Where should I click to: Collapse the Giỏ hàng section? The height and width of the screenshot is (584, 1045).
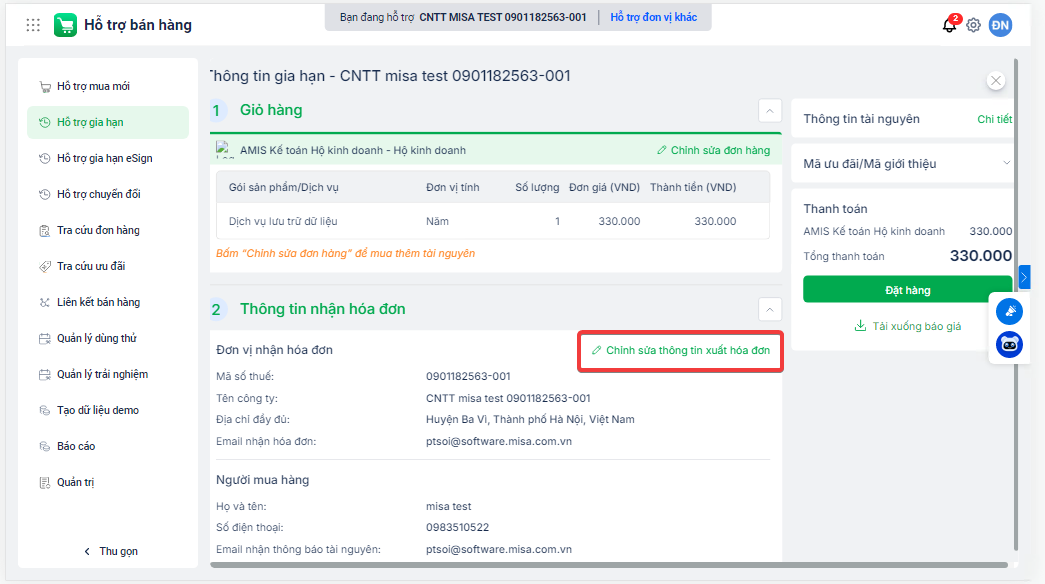(x=770, y=111)
